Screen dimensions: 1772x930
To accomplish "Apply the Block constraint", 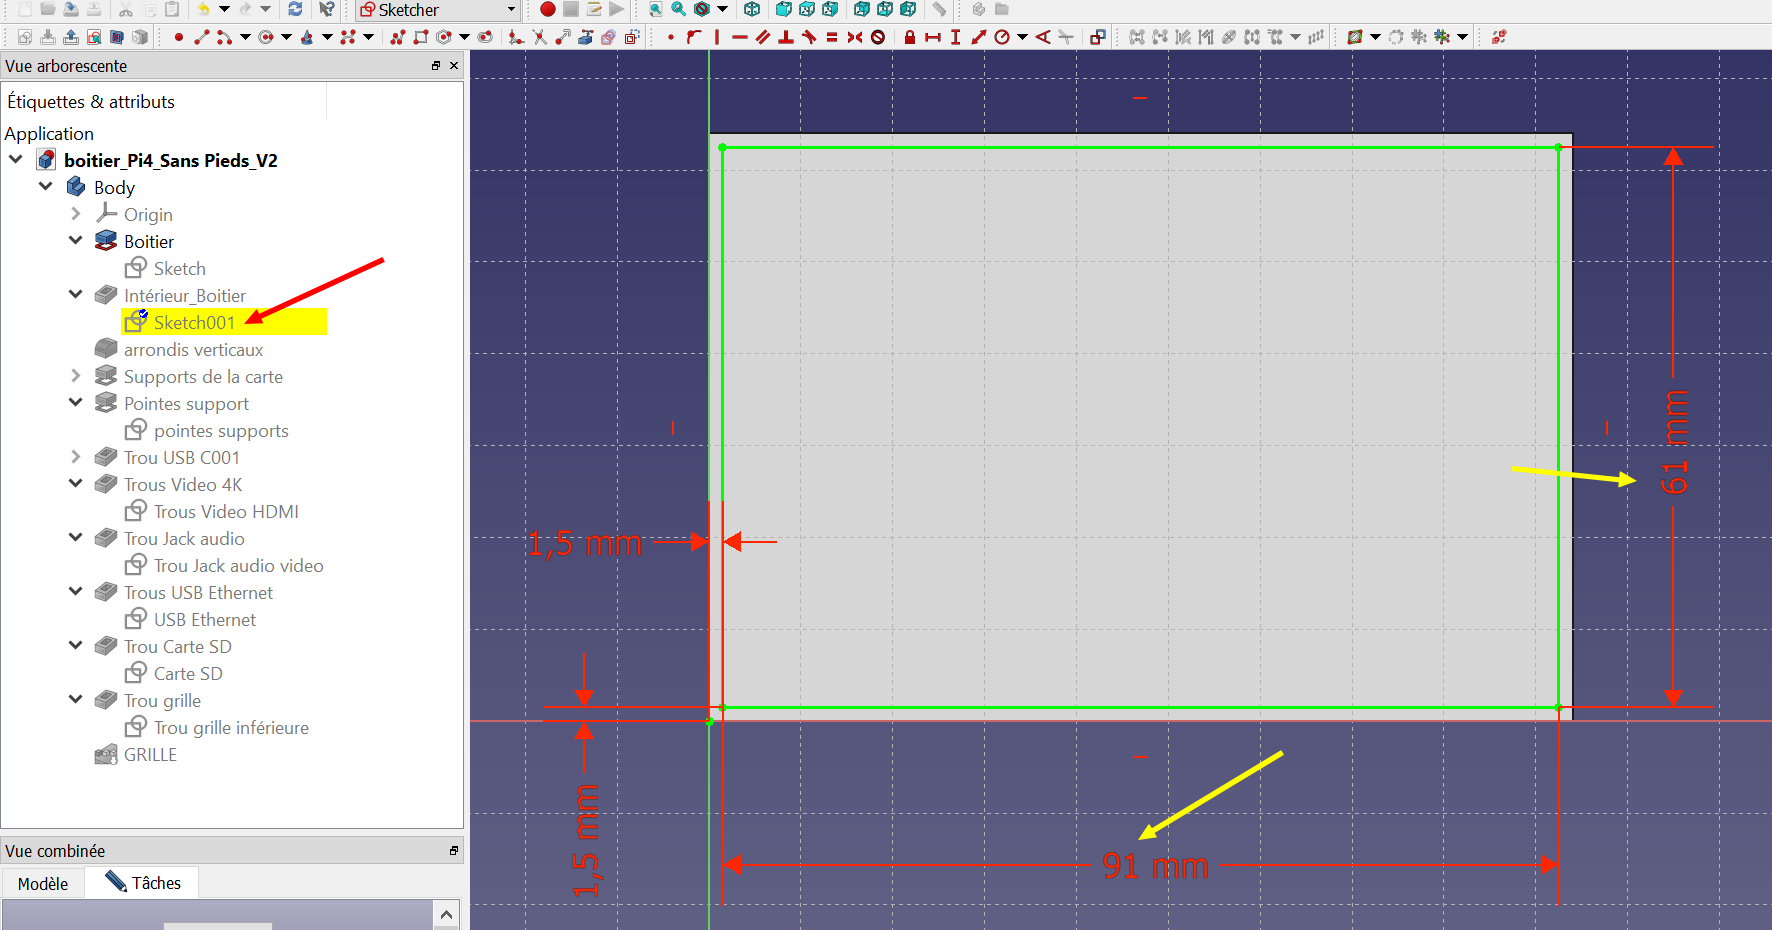I will click(x=878, y=37).
